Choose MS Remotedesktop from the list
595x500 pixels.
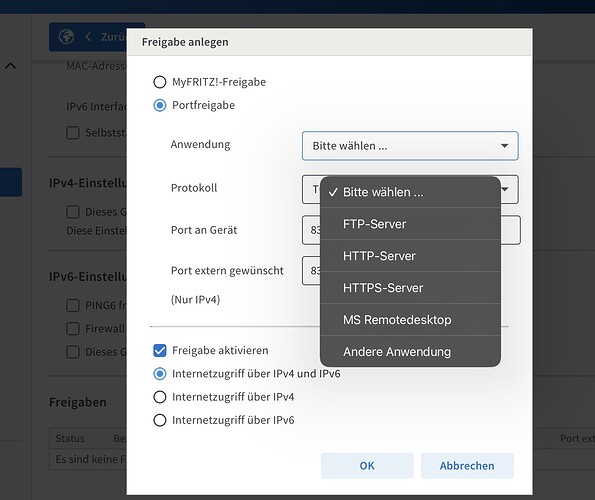(x=410, y=319)
